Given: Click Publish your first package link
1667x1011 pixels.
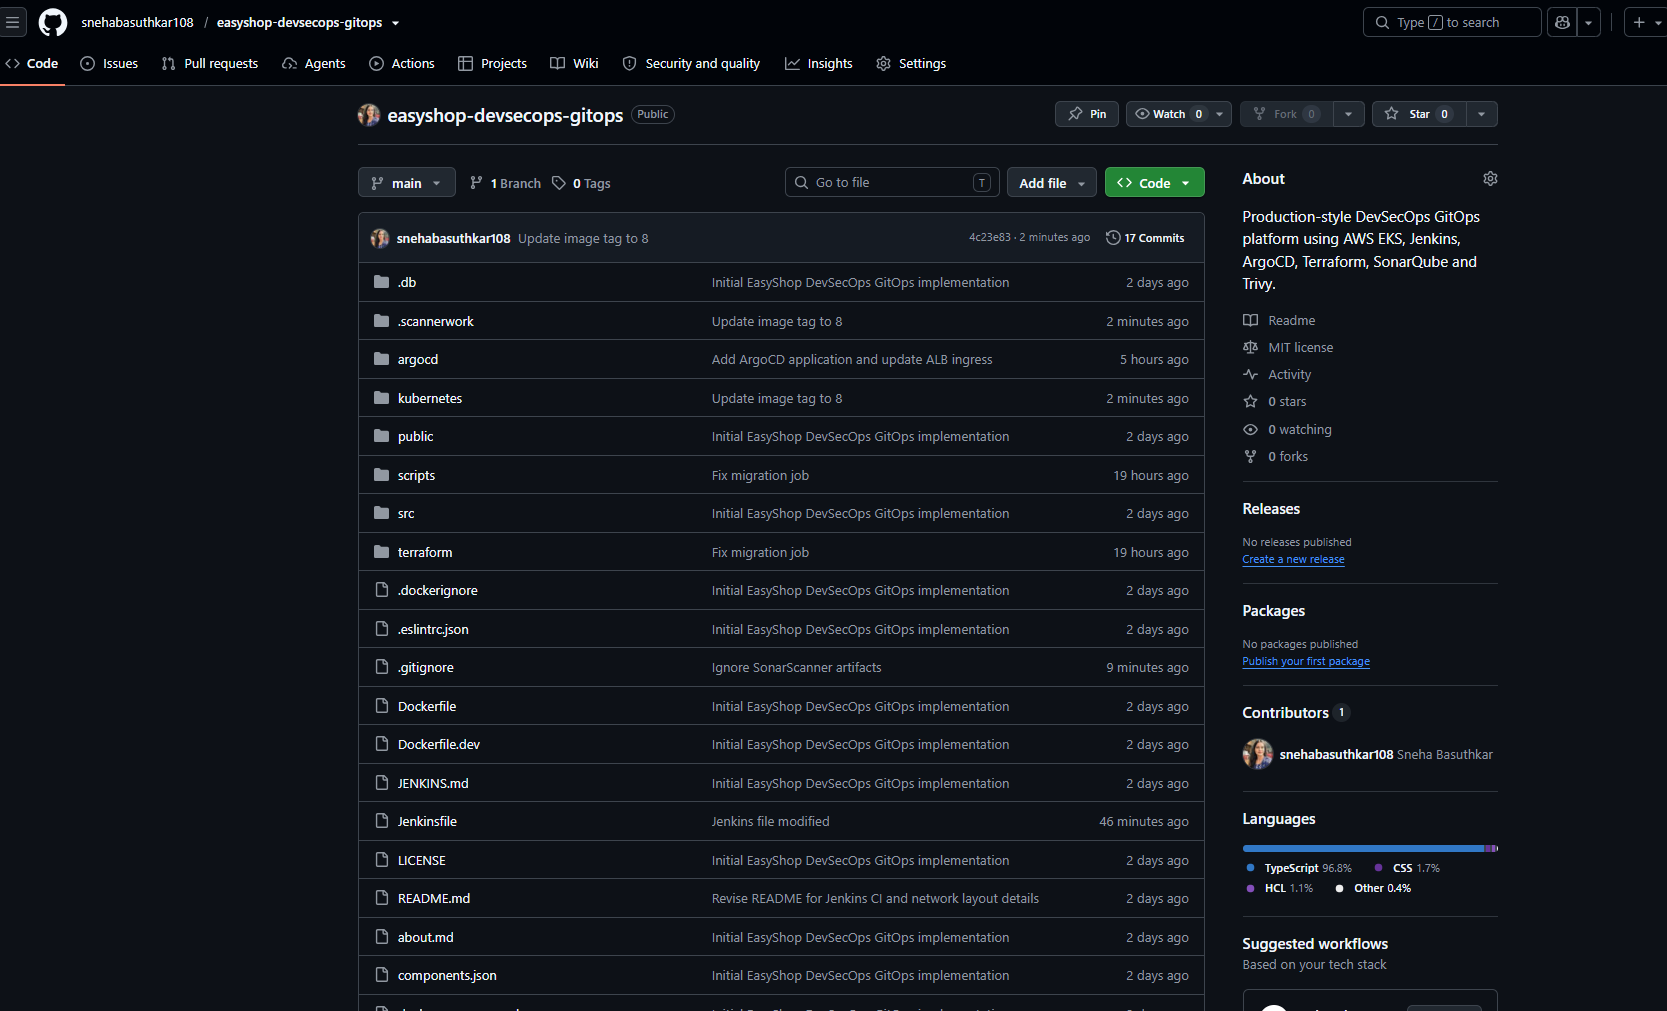Looking at the screenshot, I should (1306, 662).
